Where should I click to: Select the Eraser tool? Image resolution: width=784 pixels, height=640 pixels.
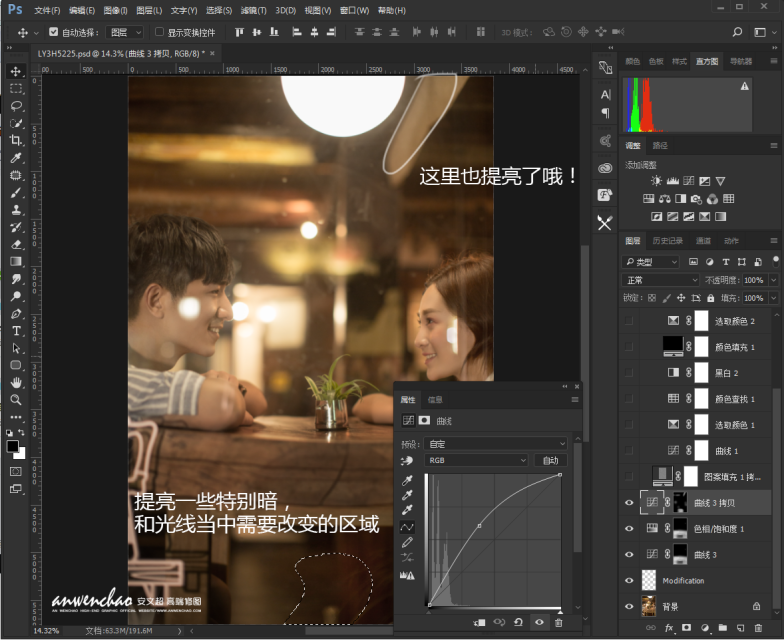coord(16,244)
